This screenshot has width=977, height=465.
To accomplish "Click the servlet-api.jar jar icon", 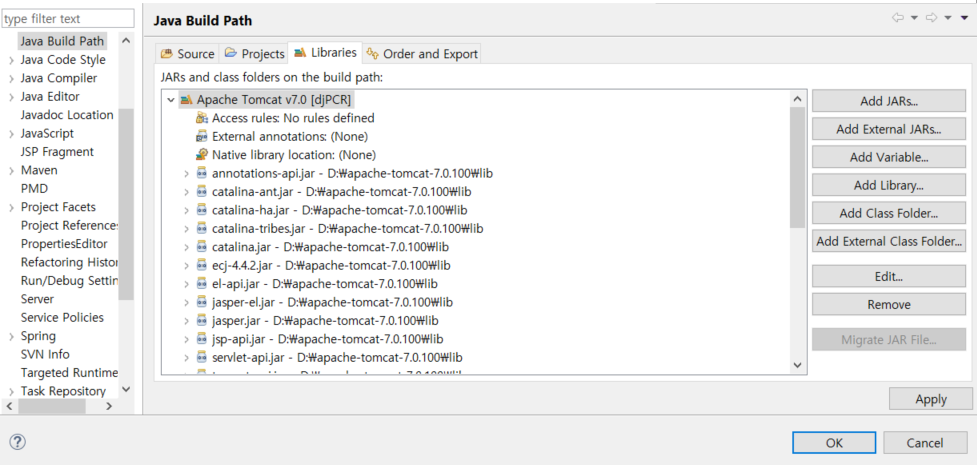I will point(201,358).
